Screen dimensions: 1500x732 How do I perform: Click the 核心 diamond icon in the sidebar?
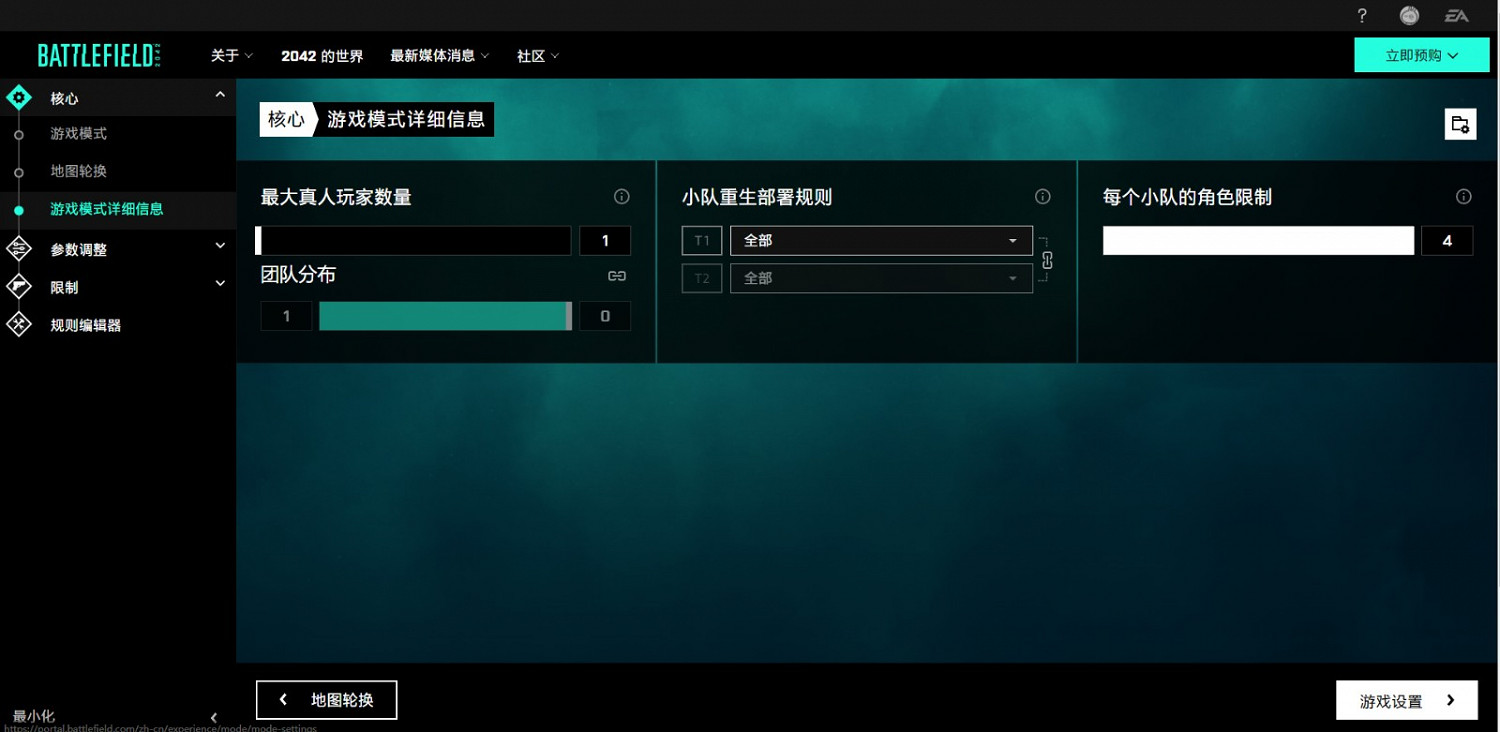pos(18,97)
